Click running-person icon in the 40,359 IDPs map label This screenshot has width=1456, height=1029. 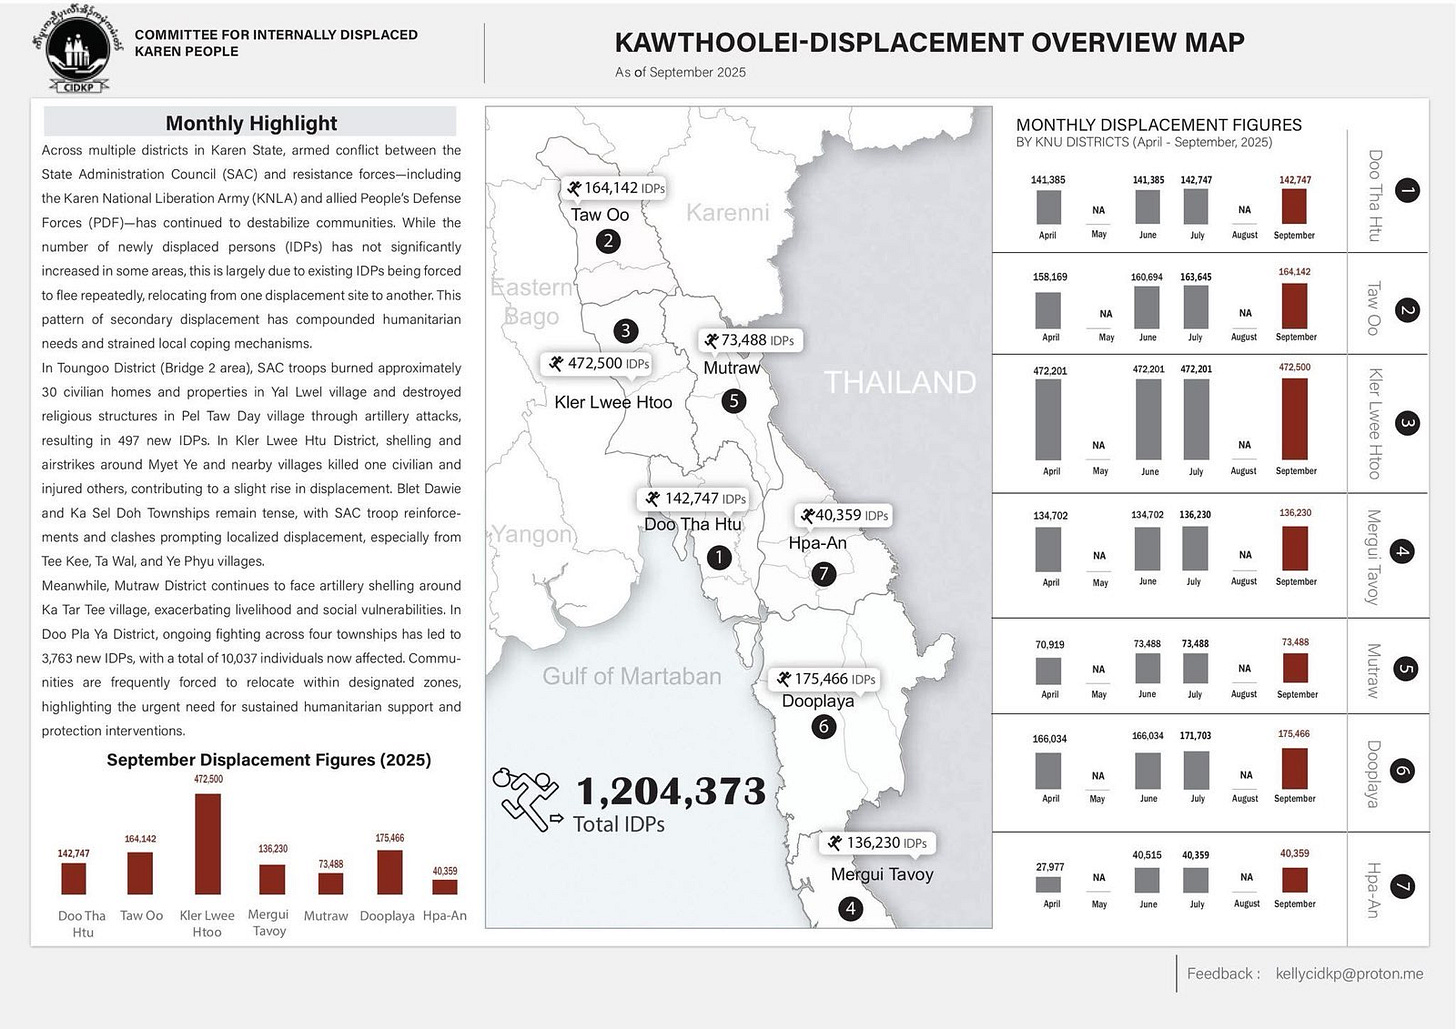coord(807,516)
